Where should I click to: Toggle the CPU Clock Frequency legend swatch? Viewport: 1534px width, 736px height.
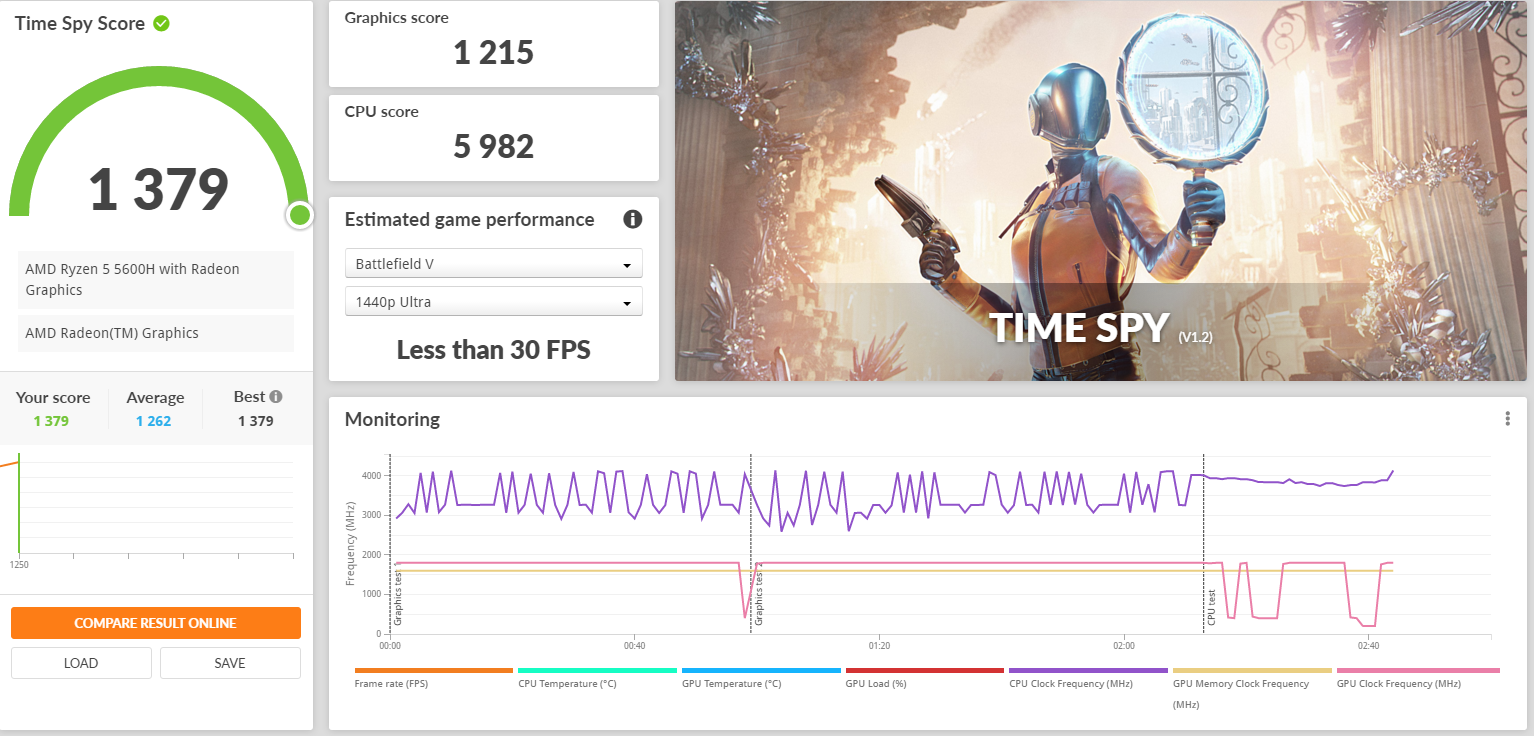pyautogui.click(x=1088, y=671)
